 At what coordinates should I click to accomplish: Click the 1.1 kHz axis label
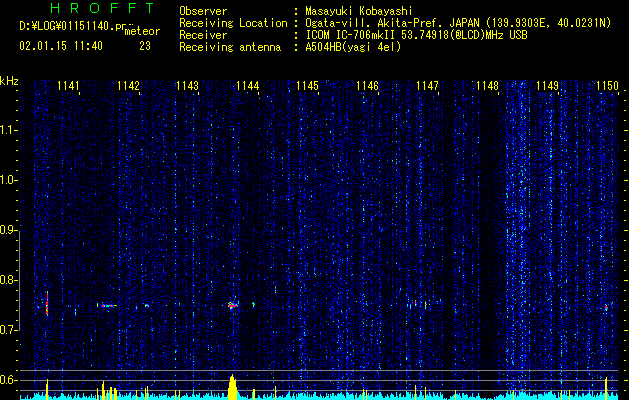coord(8,130)
